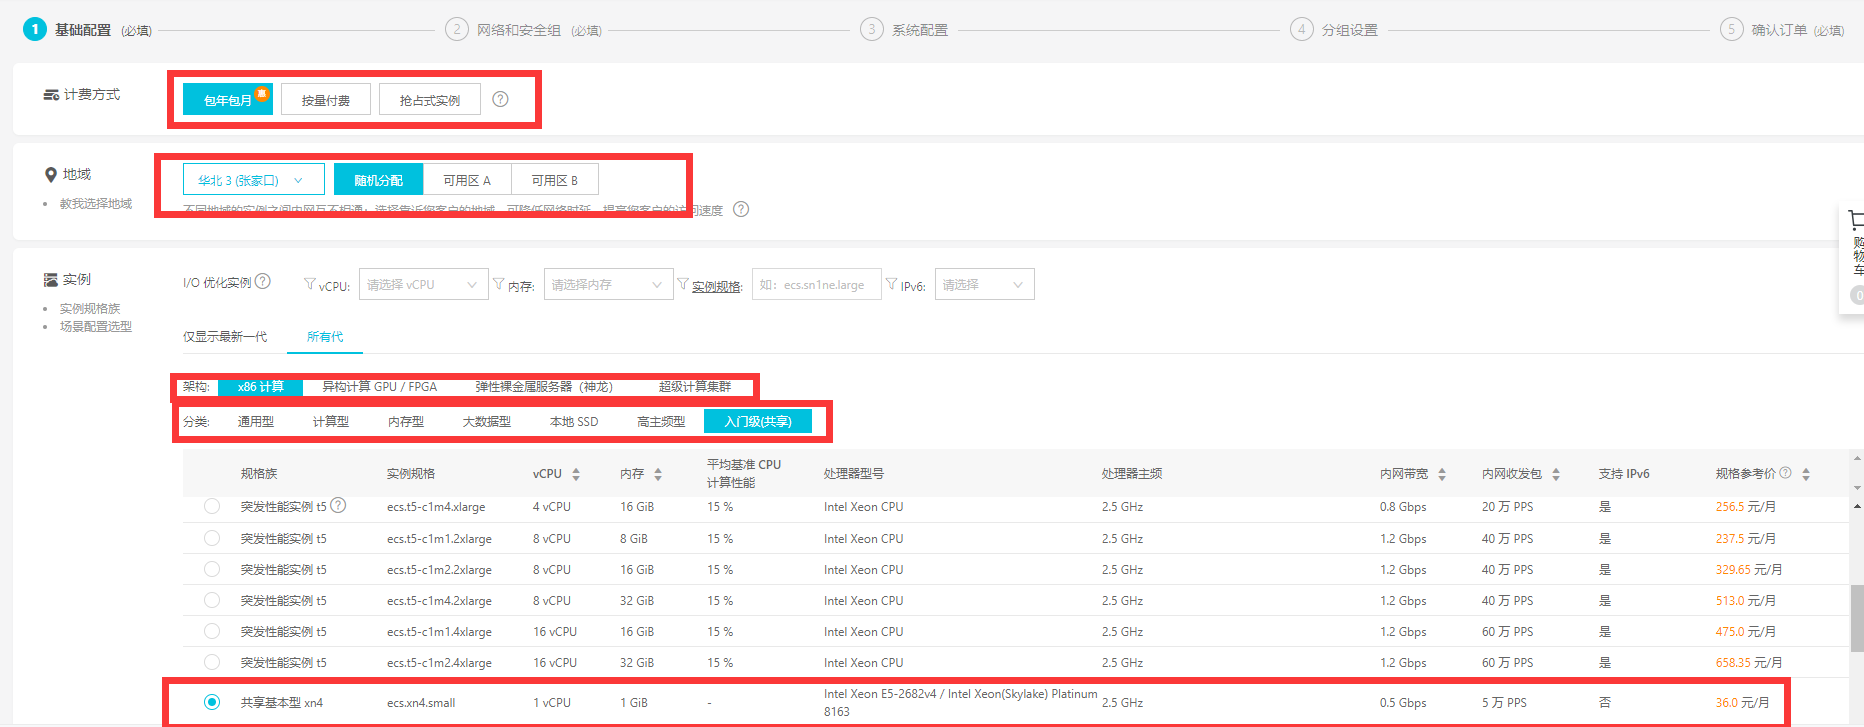
Task: Click the 内存 filter funnel icon
Action: click(x=499, y=284)
